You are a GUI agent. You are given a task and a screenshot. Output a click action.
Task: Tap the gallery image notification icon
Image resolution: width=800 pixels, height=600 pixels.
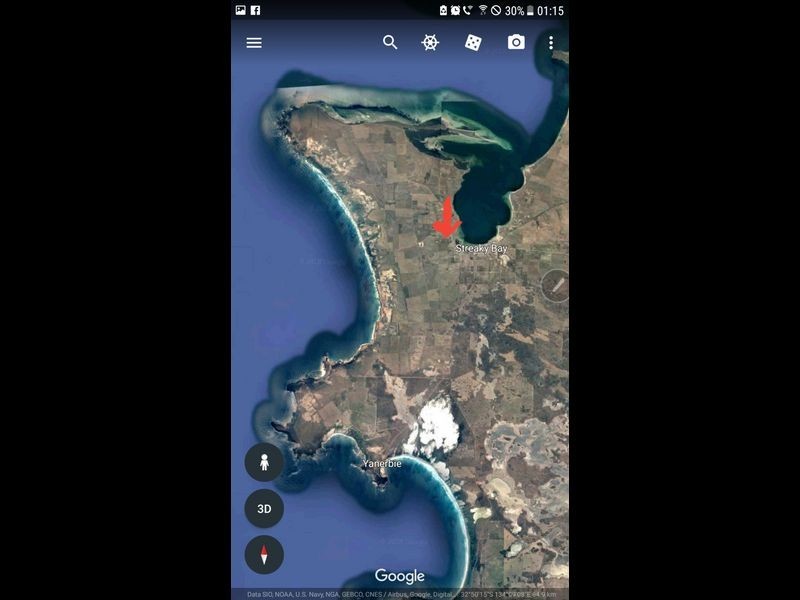pyautogui.click(x=240, y=10)
